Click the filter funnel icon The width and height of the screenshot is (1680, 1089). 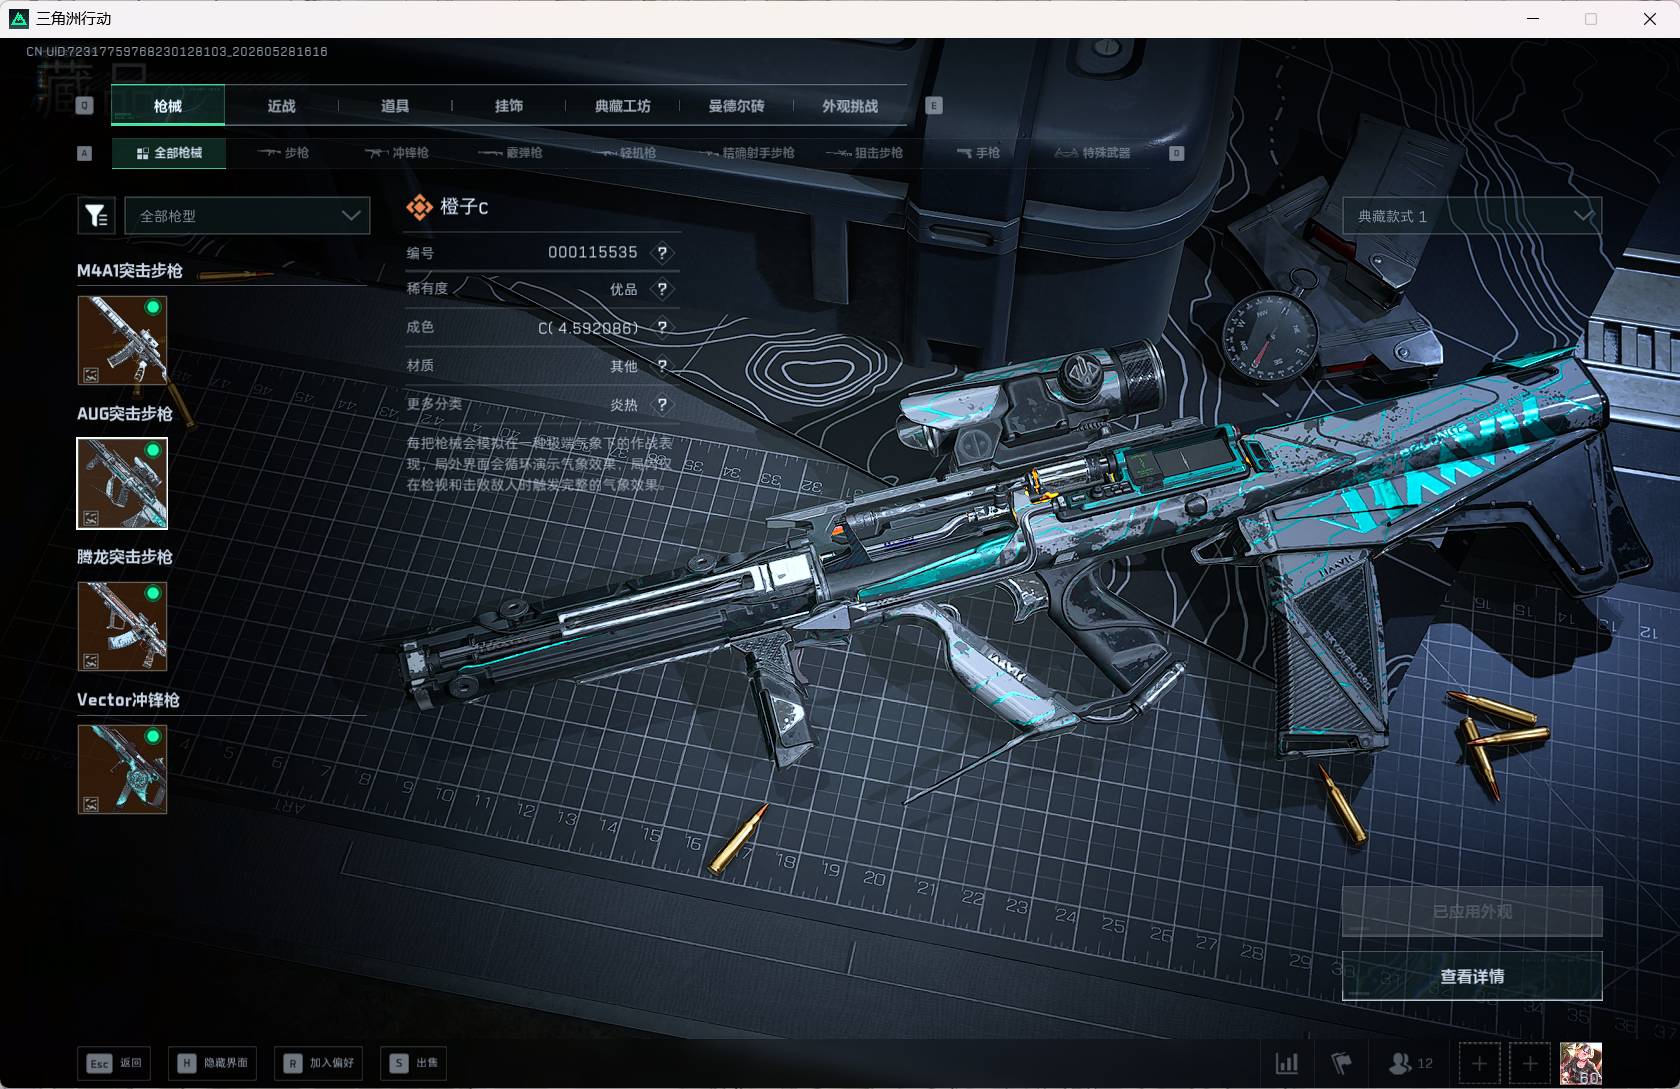tap(97, 215)
